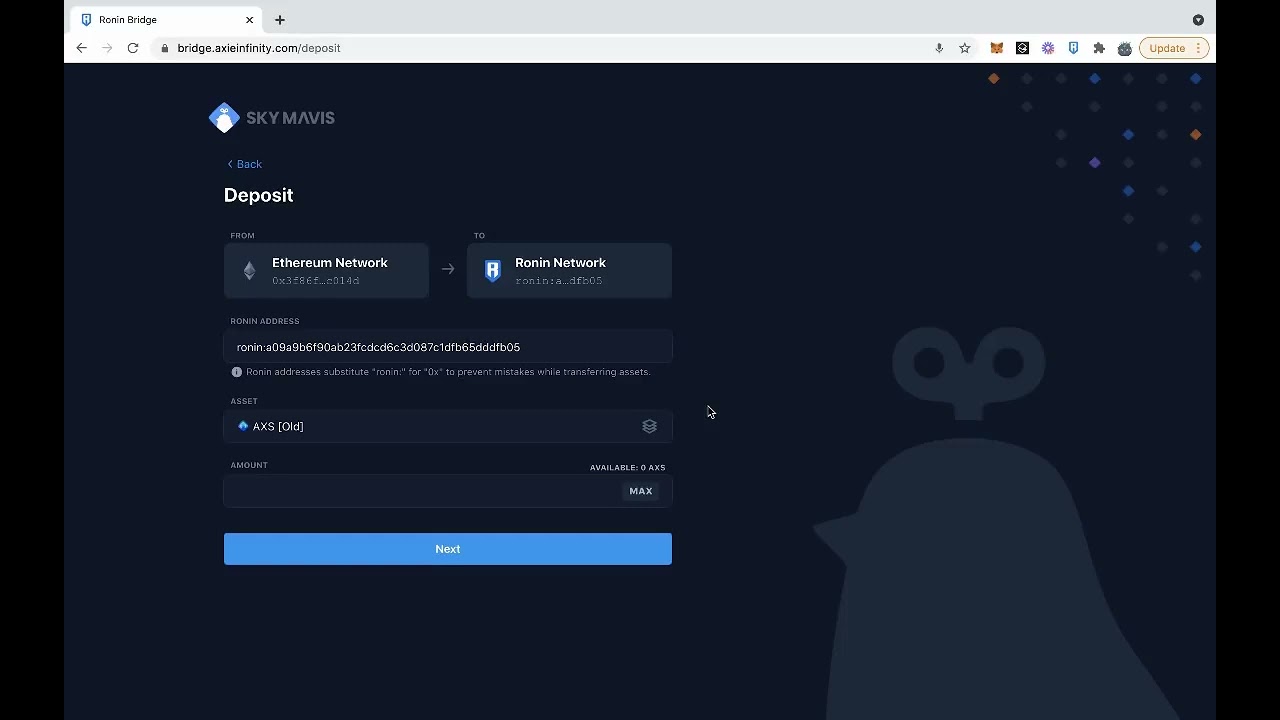Viewport: 1280px width, 720px height.
Task: Click the browser back arrow
Action: 82,48
